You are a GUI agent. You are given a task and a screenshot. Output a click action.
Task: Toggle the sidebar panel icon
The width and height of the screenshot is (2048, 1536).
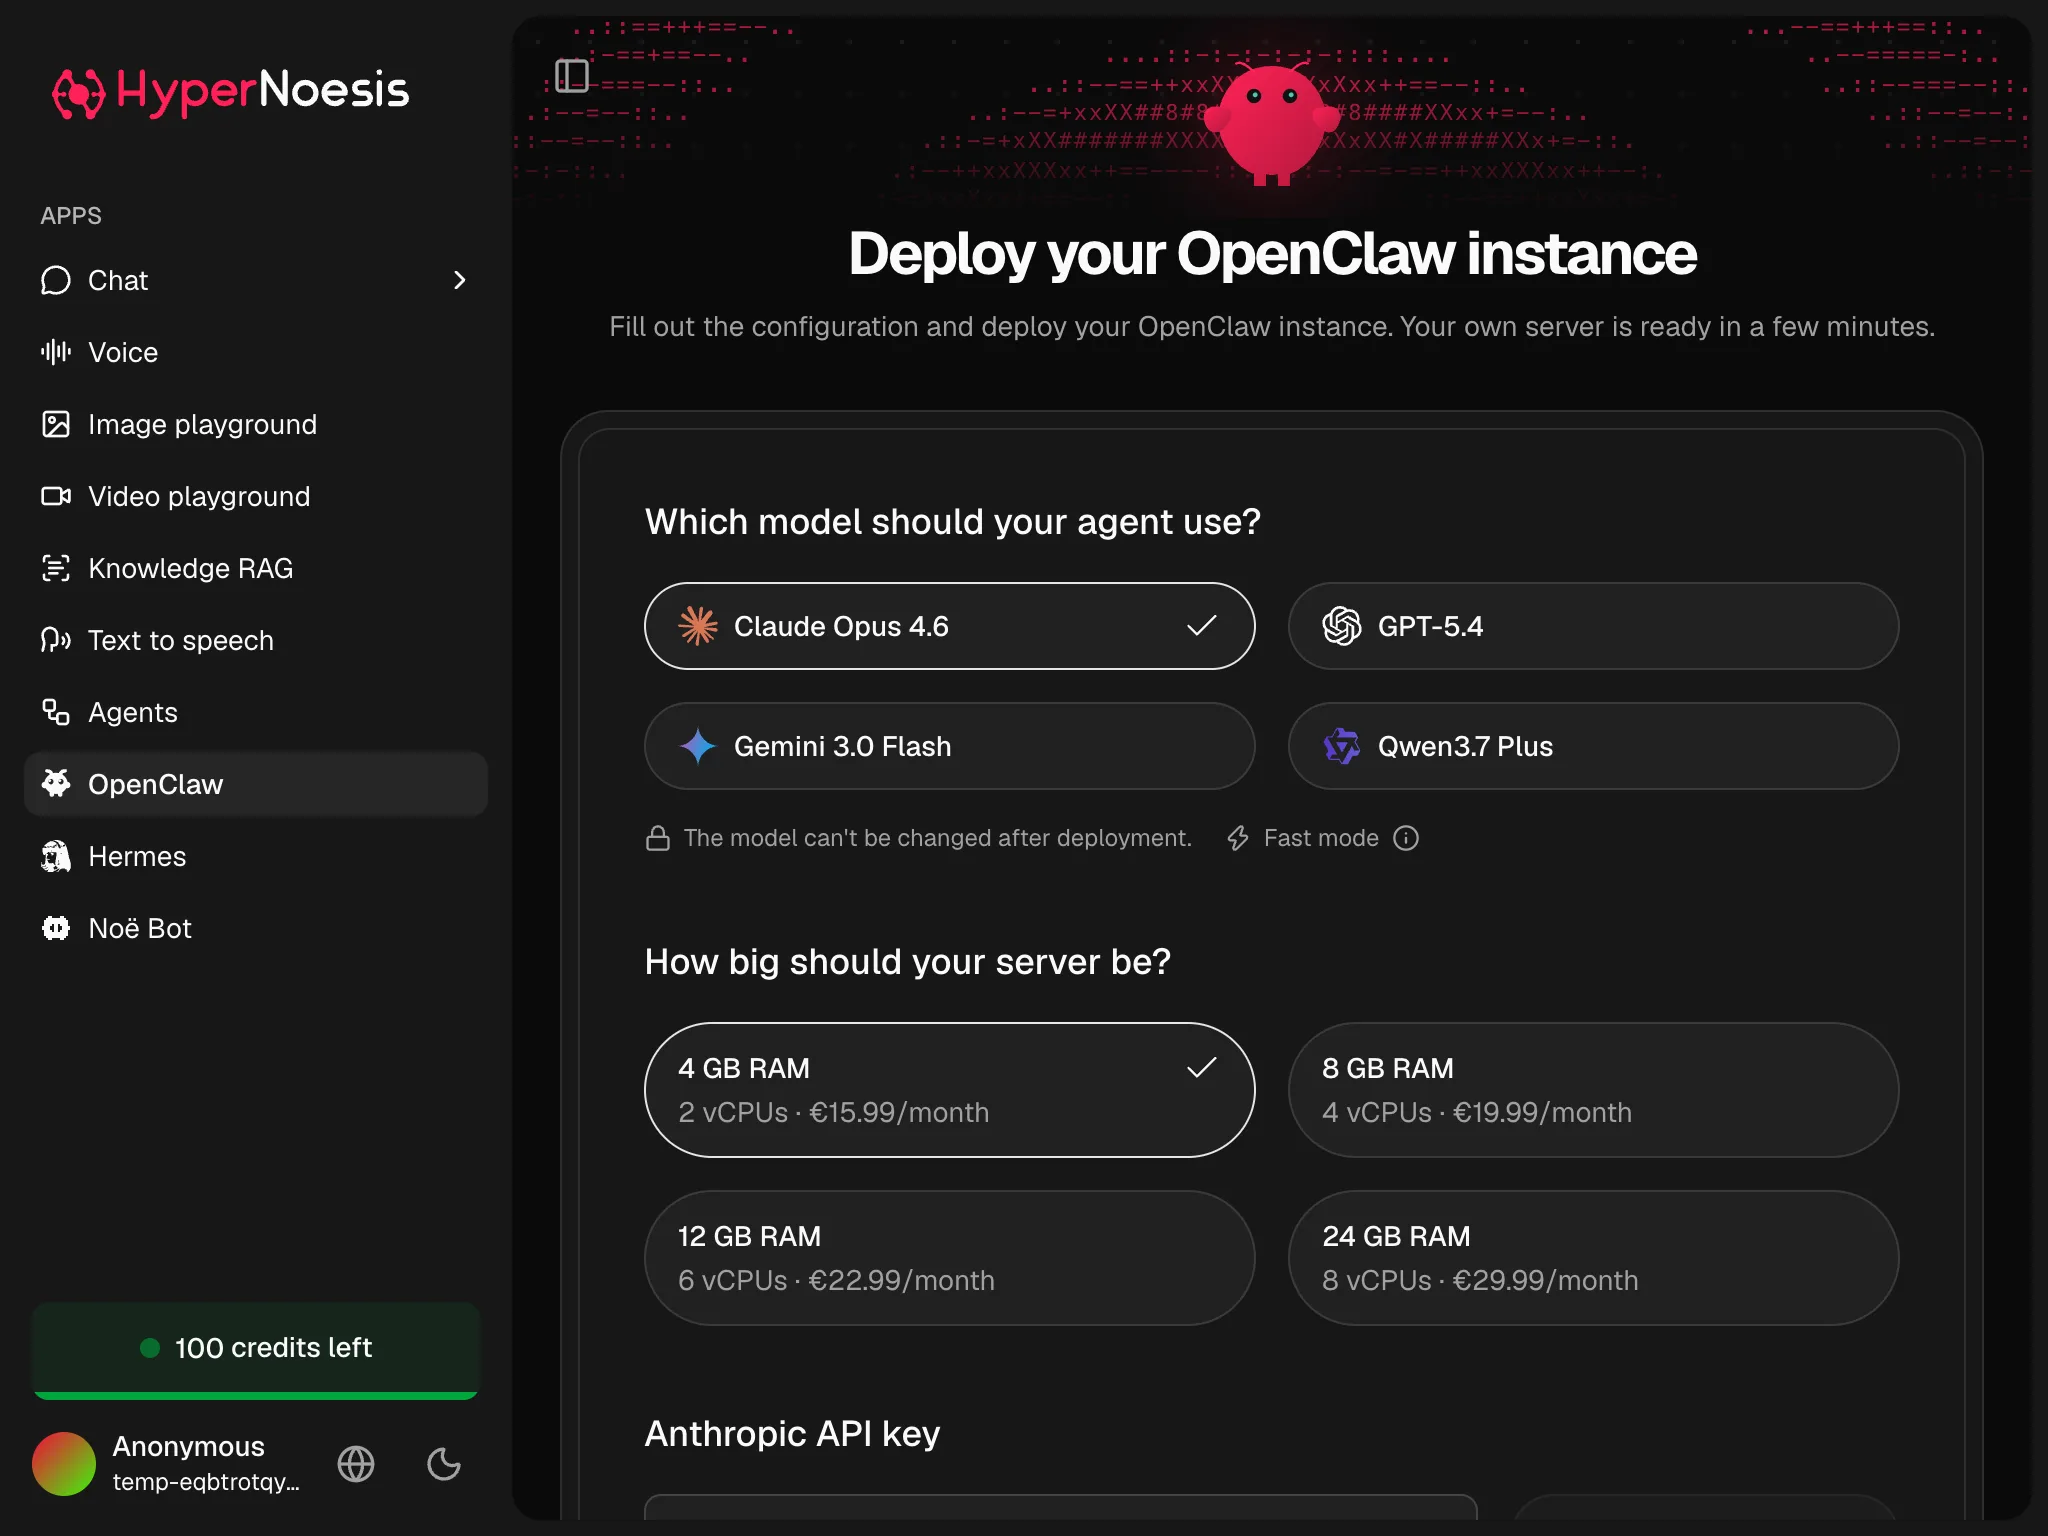572,75
